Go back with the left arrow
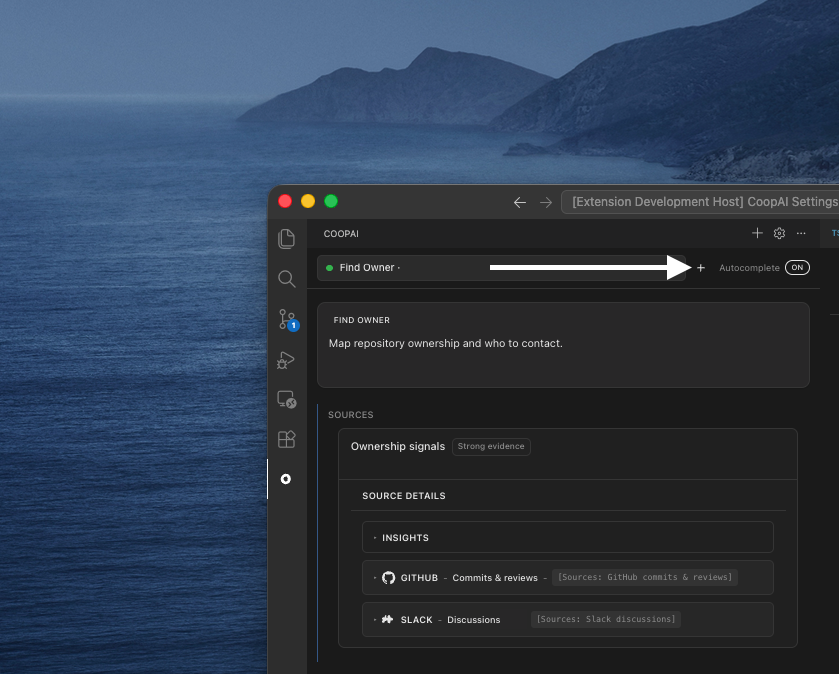The width and height of the screenshot is (839, 674). click(520, 202)
